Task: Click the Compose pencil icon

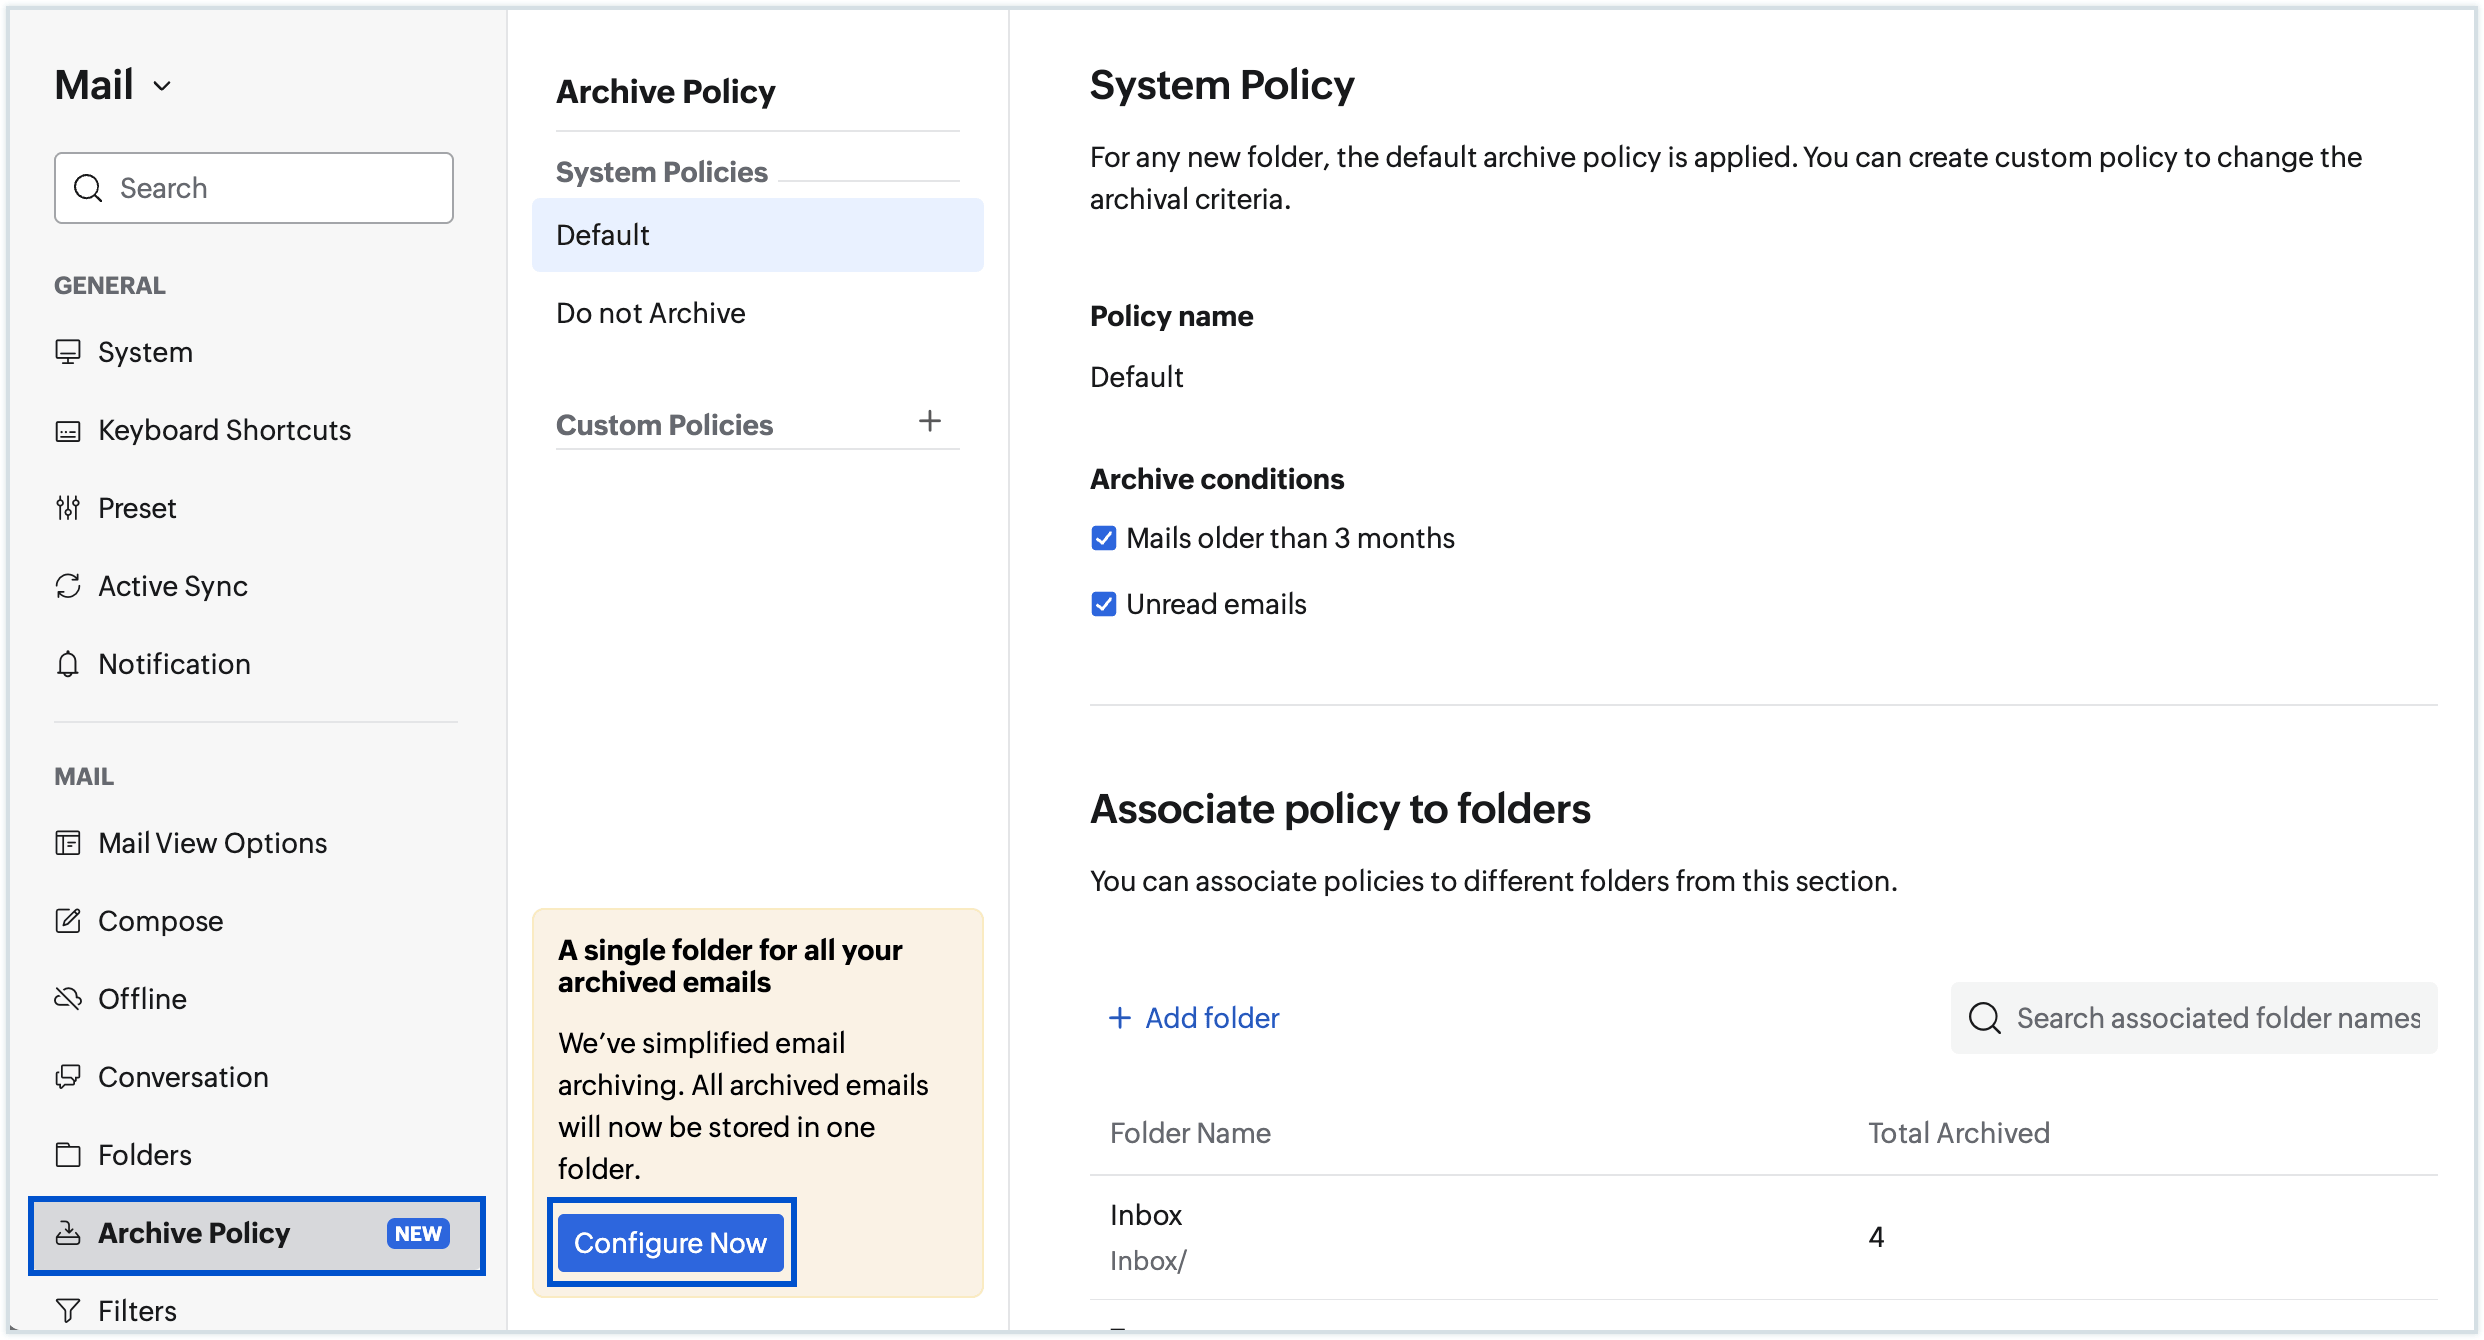Action: tap(68, 921)
